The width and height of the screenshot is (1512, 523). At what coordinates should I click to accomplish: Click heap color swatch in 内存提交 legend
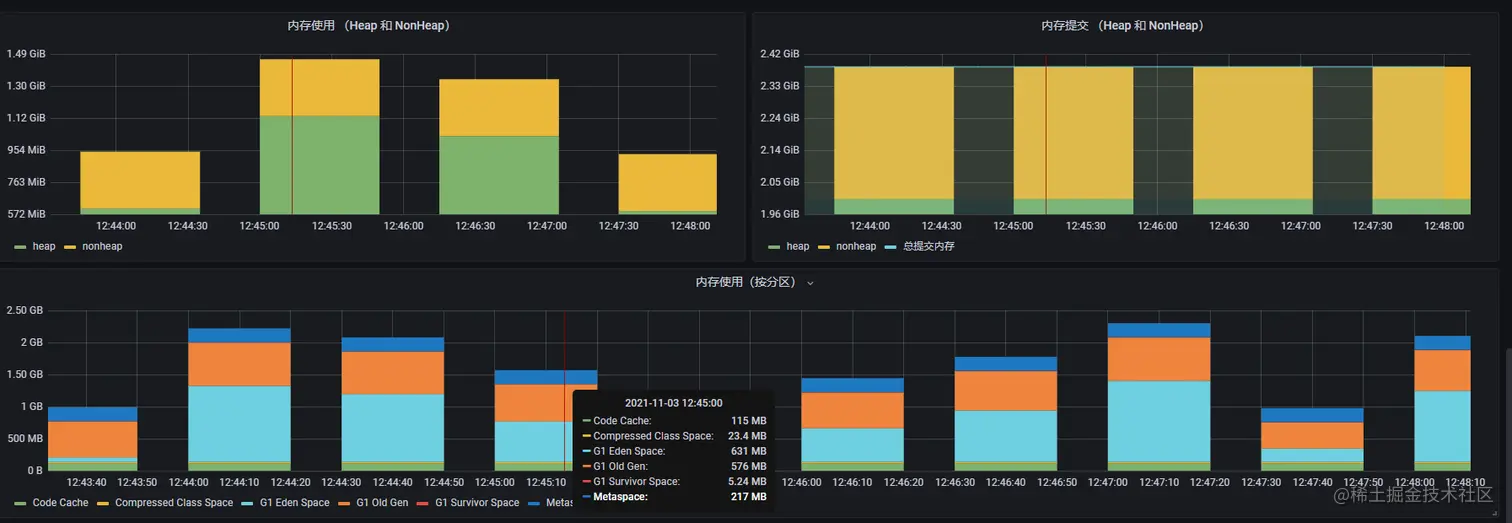click(x=774, y=246)
